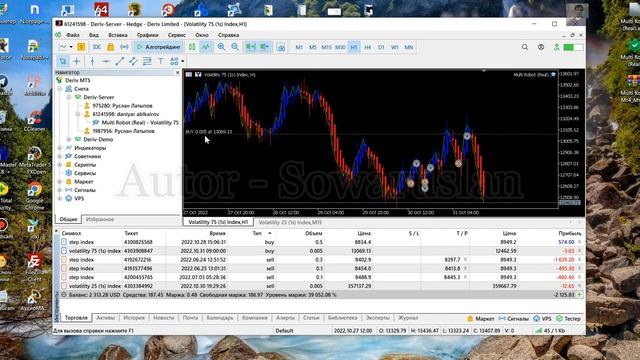640x360 pixels.
Task: Click the green plus beside total -2 125.83
Action: [579, 295]
